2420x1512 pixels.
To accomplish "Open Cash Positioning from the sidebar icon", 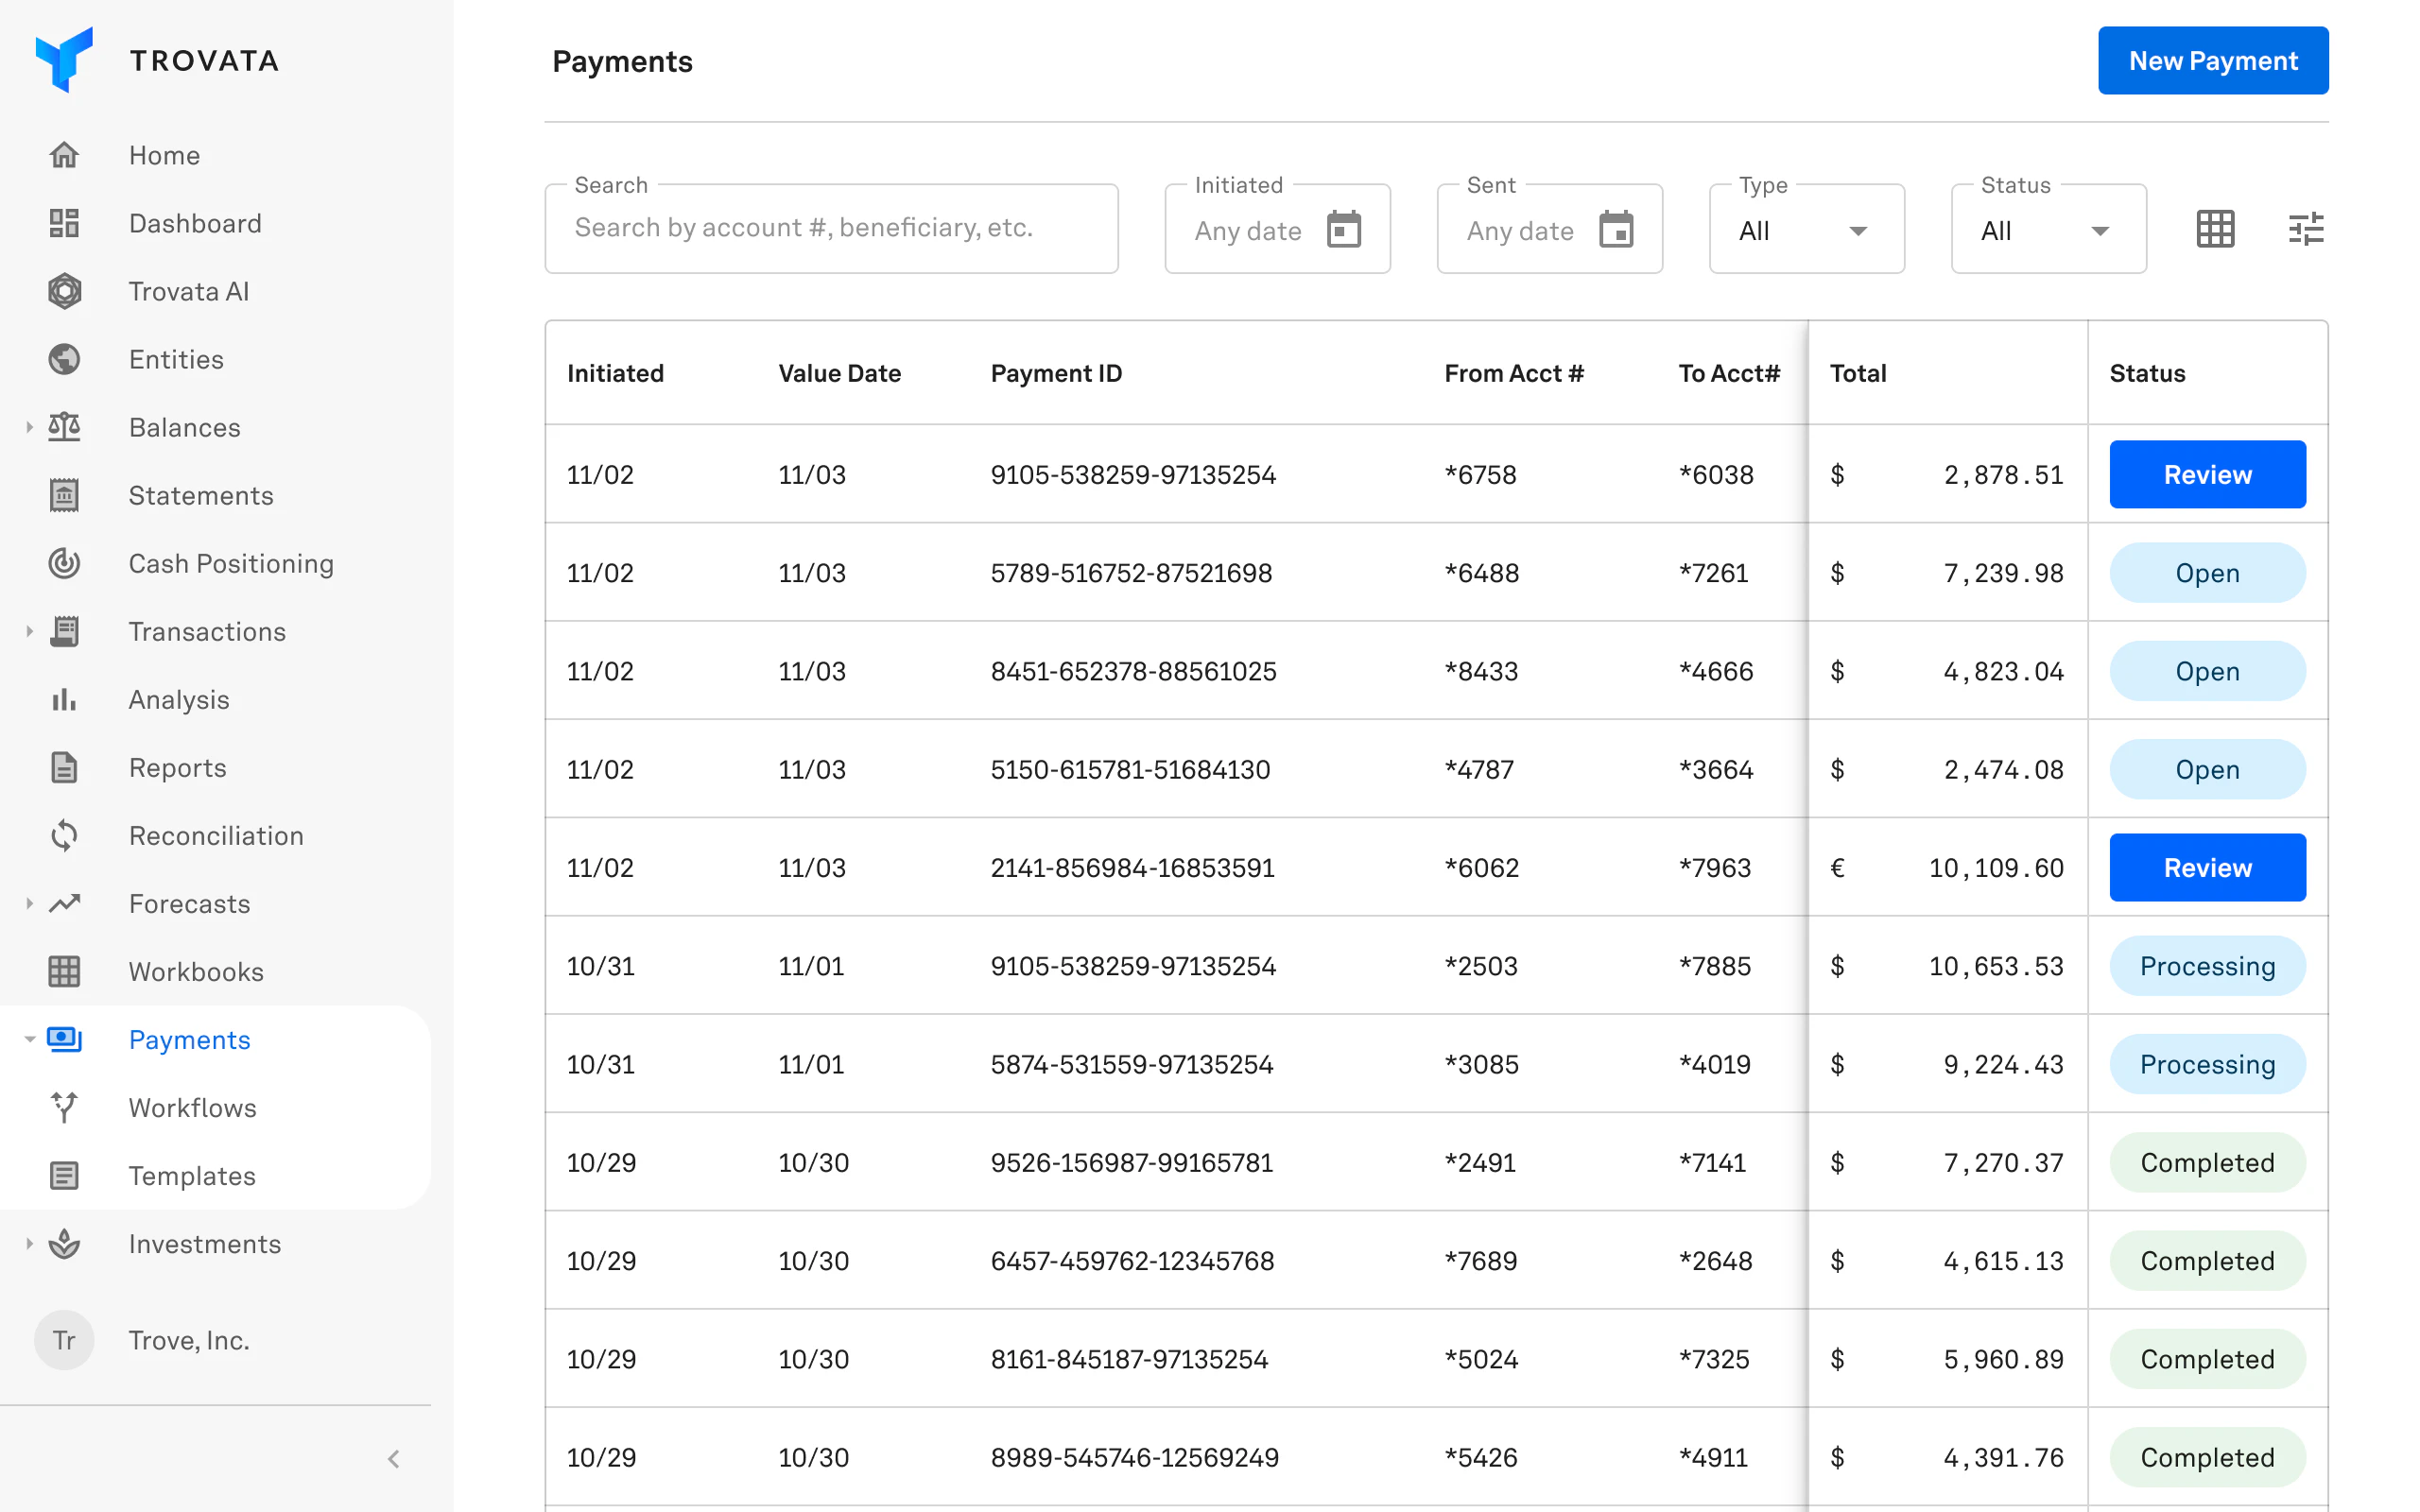I will [64, 563].
